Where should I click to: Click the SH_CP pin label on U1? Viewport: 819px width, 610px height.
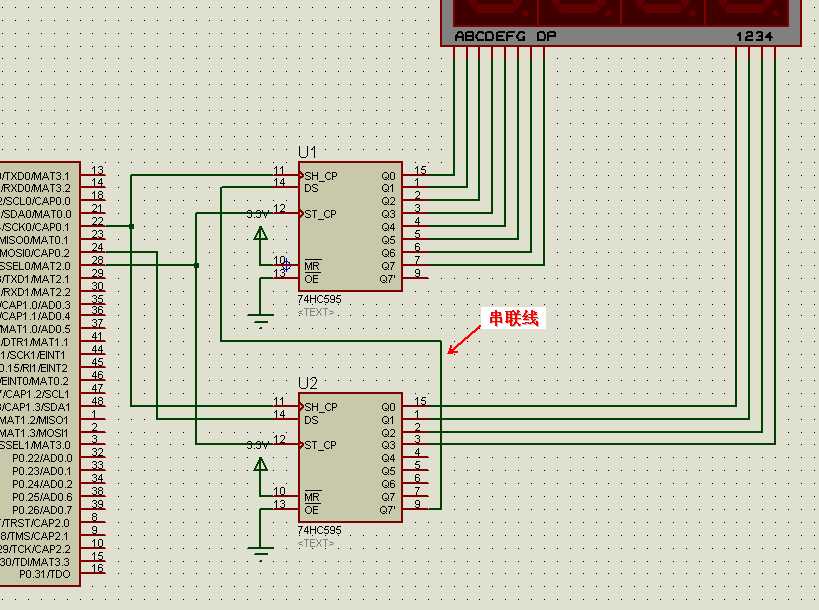pyautogui.click(x=321, y=176)
